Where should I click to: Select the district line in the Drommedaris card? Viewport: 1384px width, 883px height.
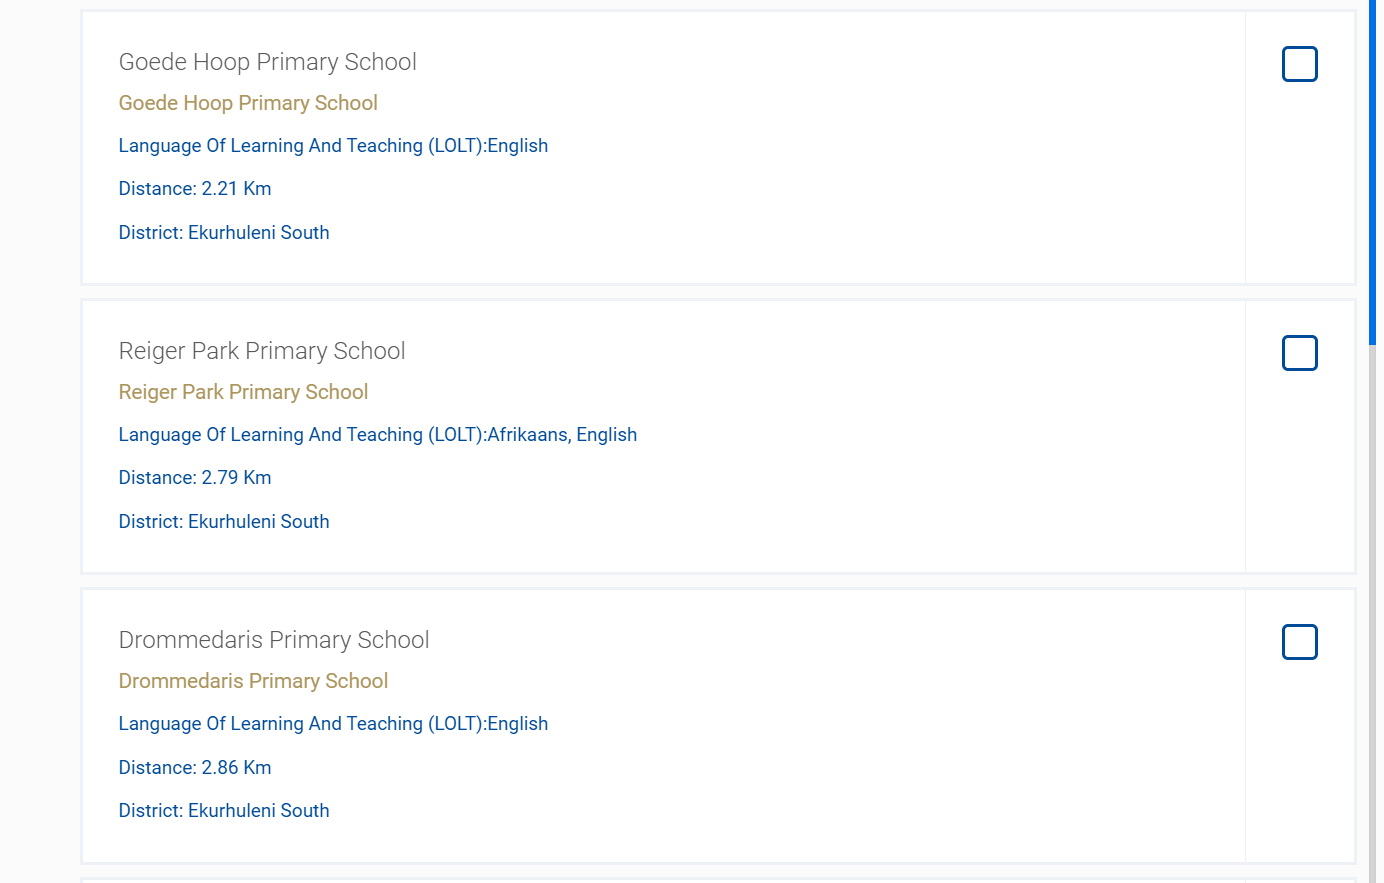[x=224, y=811]
